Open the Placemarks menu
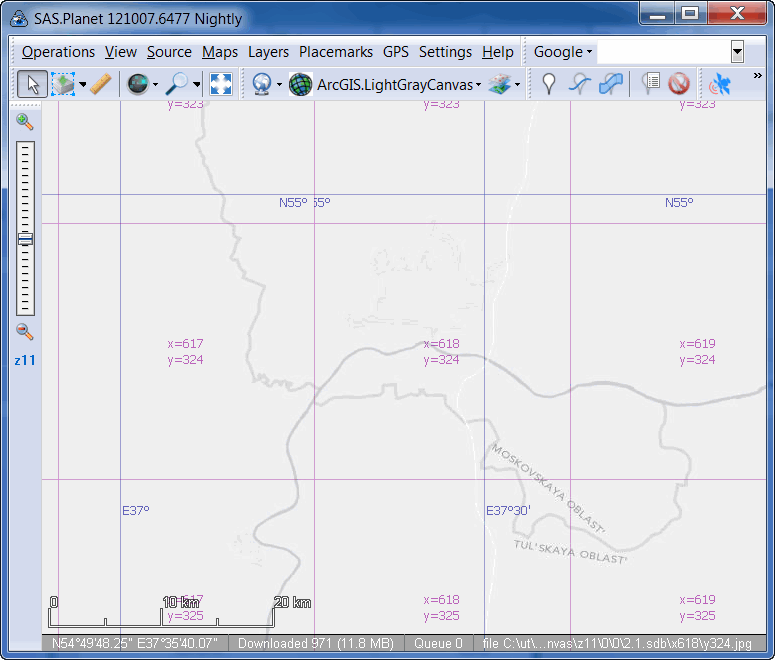This screenshot has height=660, width=775. (335, 52)
